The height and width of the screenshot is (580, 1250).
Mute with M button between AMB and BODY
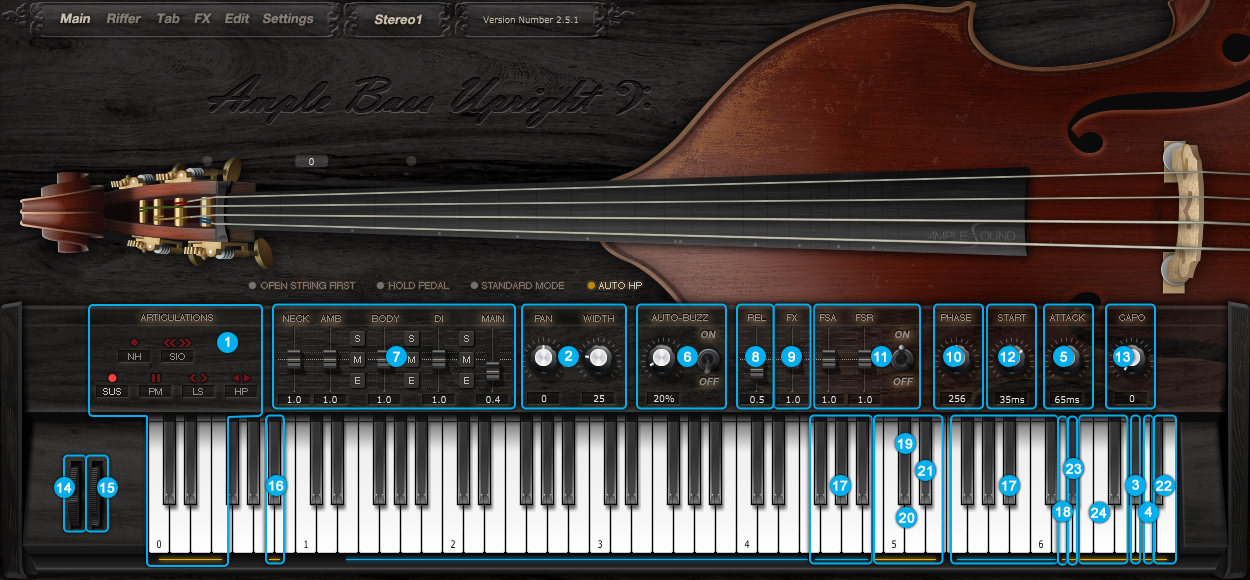(357, 359)
